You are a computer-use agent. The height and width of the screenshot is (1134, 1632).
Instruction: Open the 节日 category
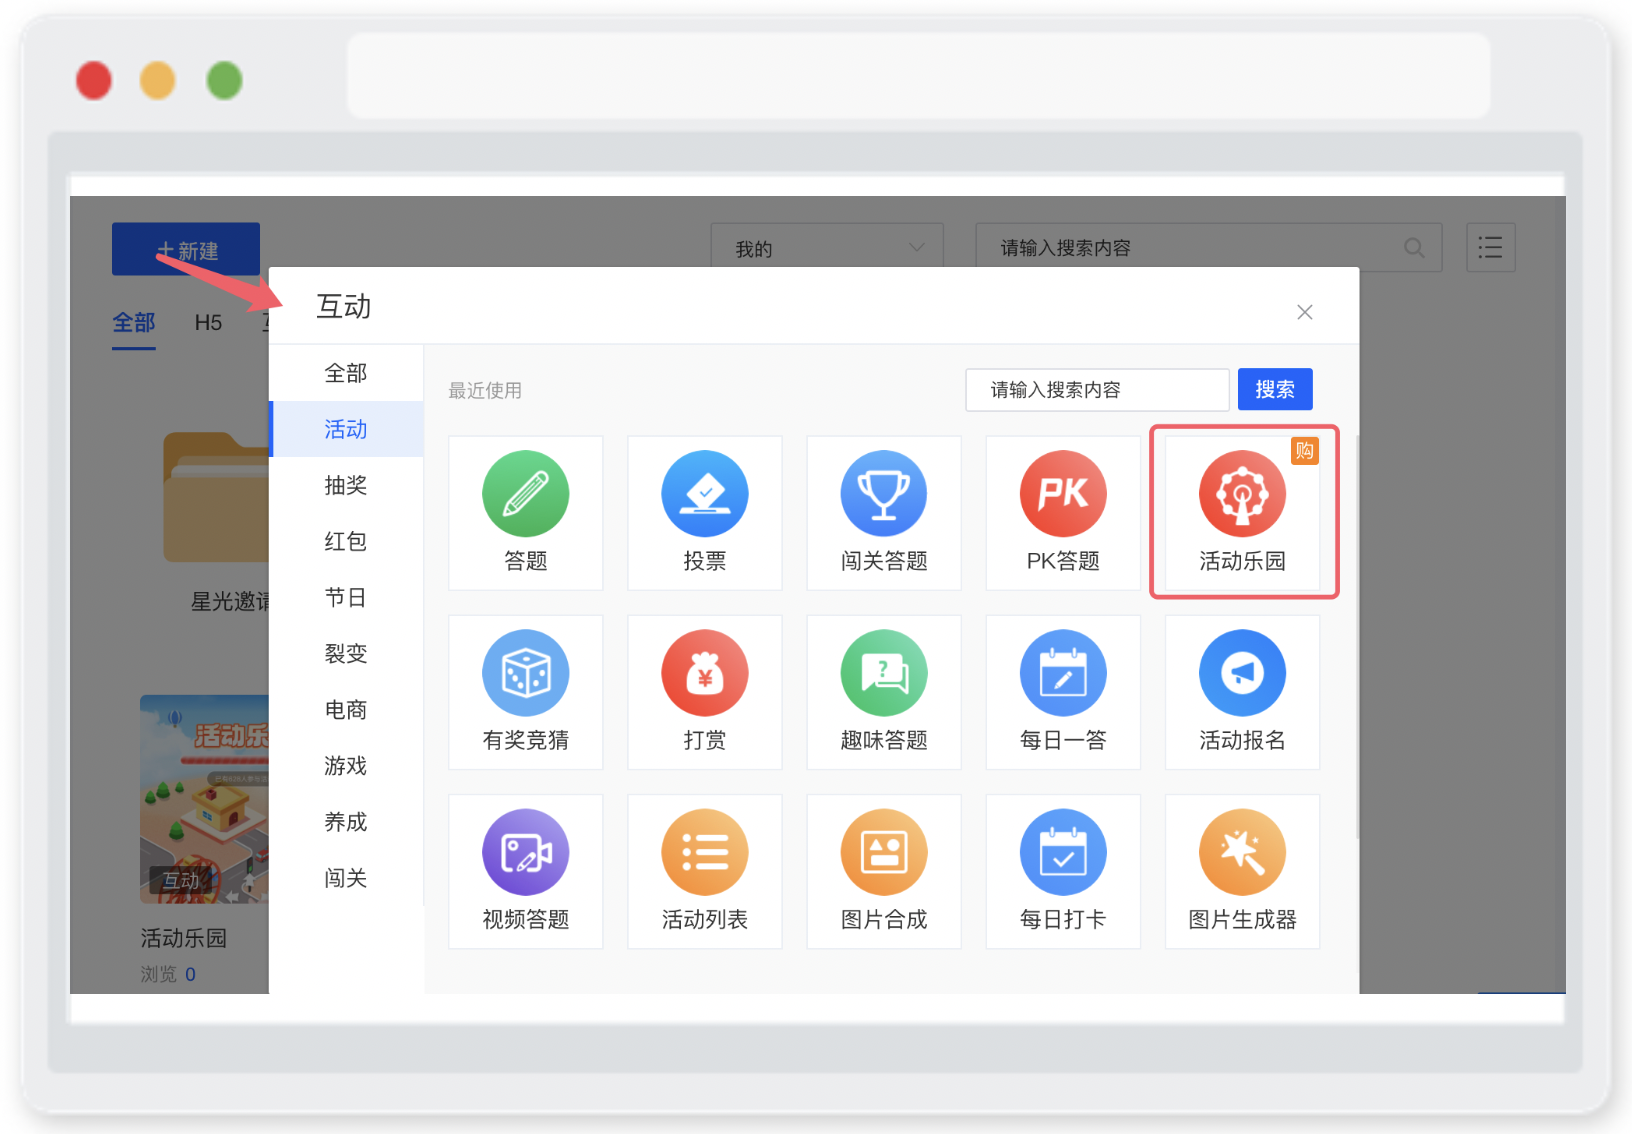pyautogui.click(x=346, y=597)
